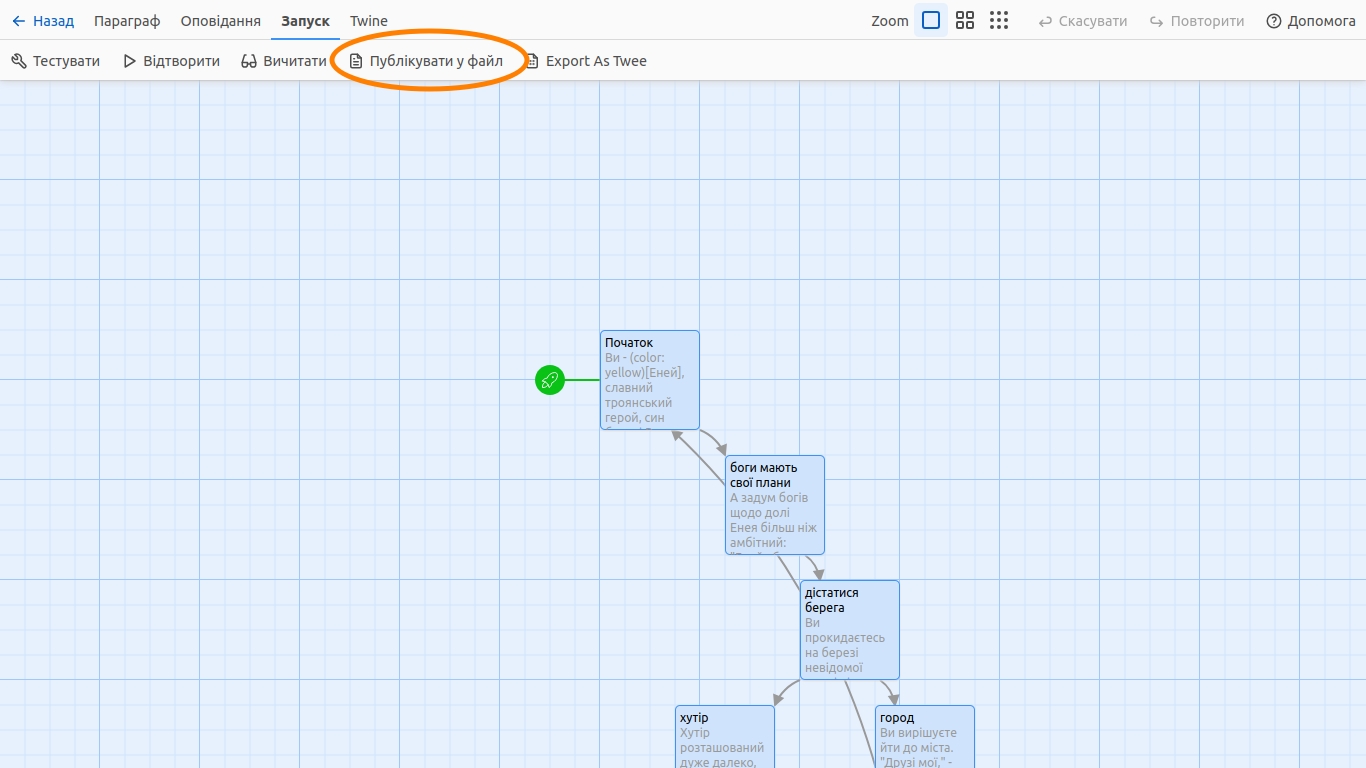The height and width of the screenshot is (768, 1366).
Task: Click the Публікувати у файл button
Action: [x=426, y=61]
